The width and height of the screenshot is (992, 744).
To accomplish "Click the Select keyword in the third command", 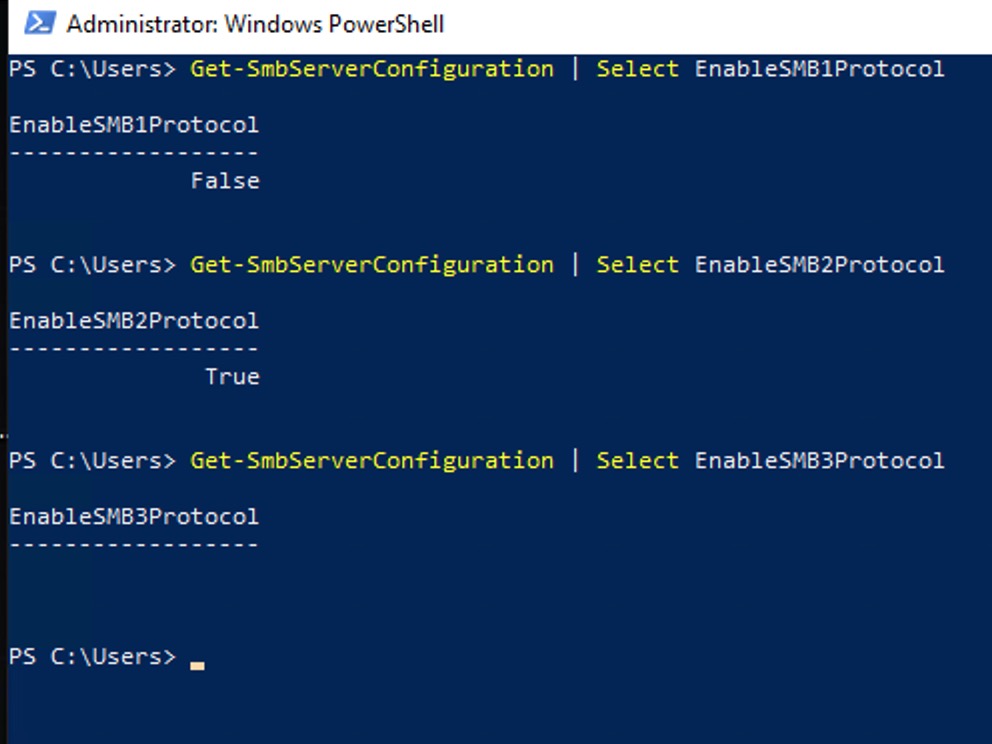I will pyautogui.click(x=637, y=461).
